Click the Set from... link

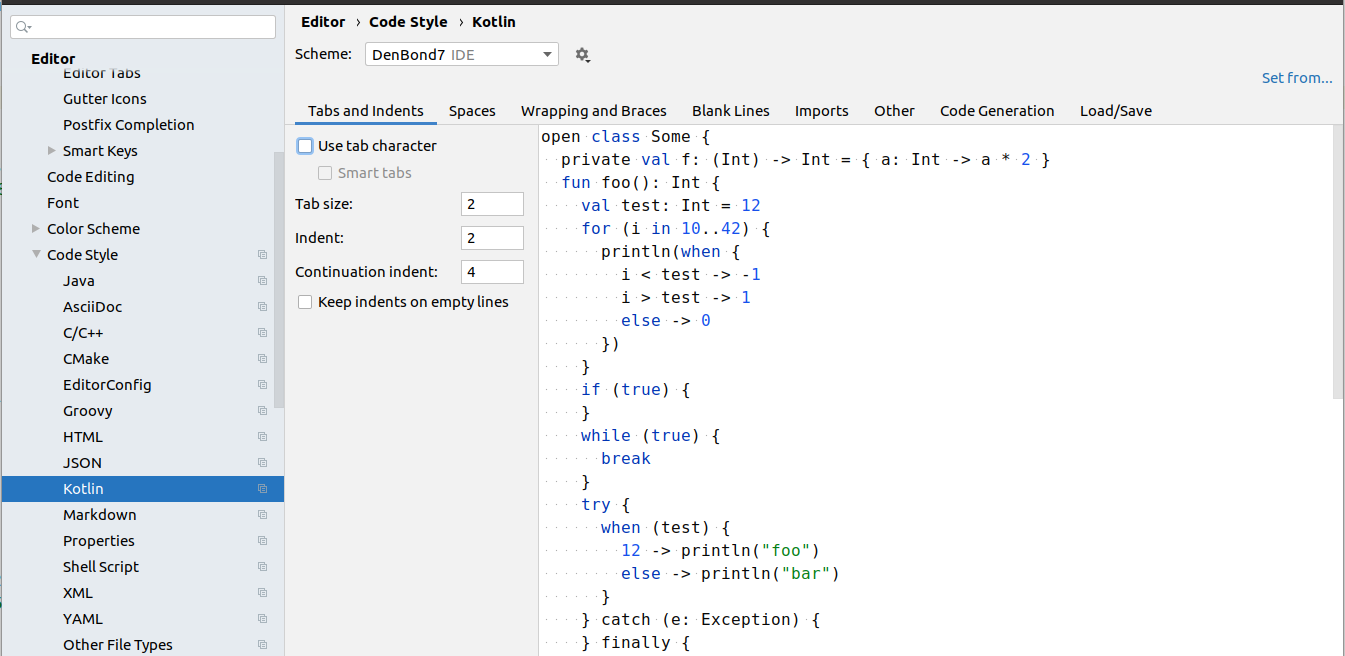pyautogui.click(x=1297, y=78)
